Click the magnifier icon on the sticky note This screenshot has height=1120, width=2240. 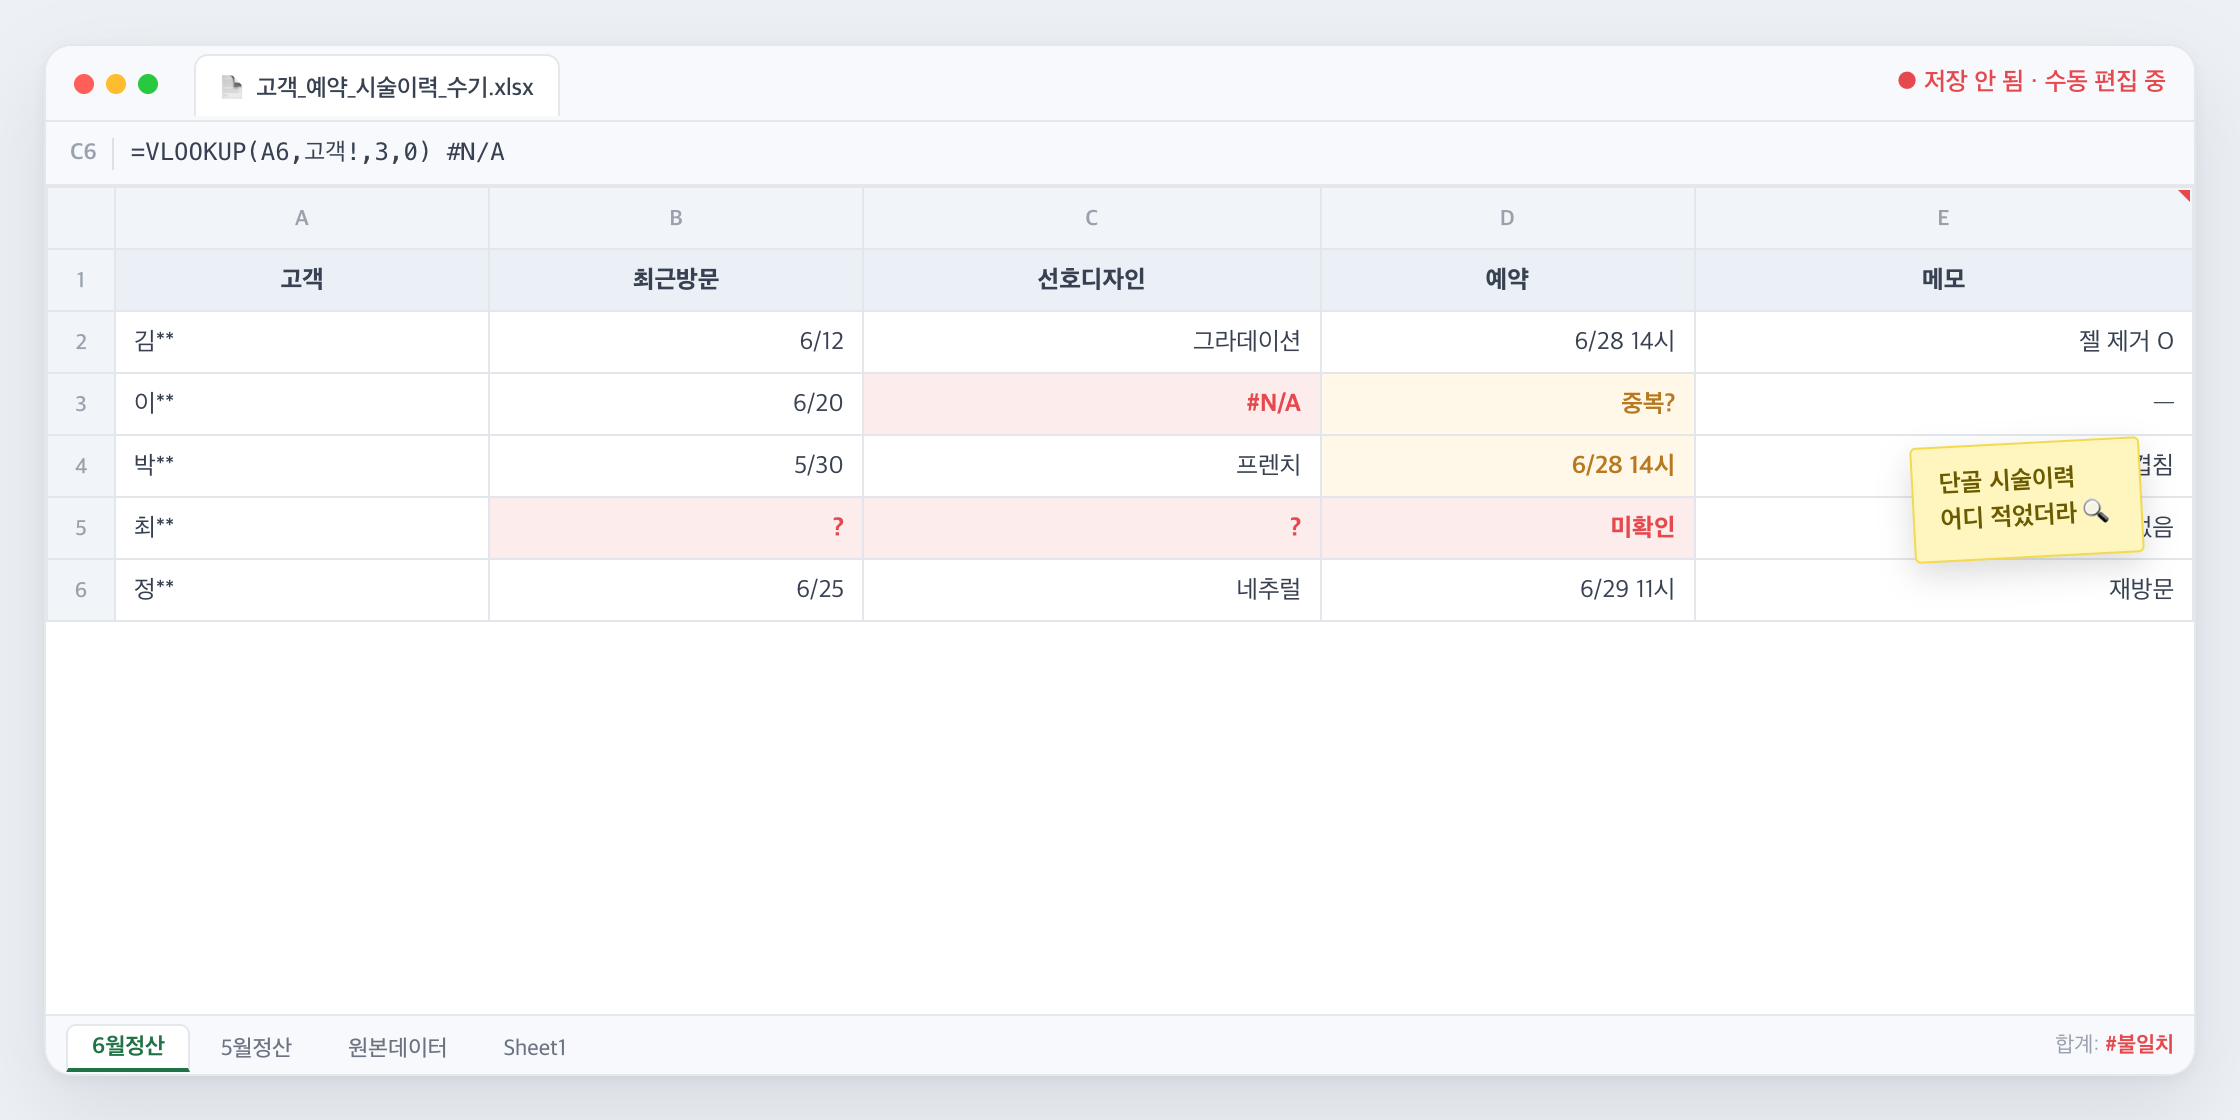coord(2096,511)
